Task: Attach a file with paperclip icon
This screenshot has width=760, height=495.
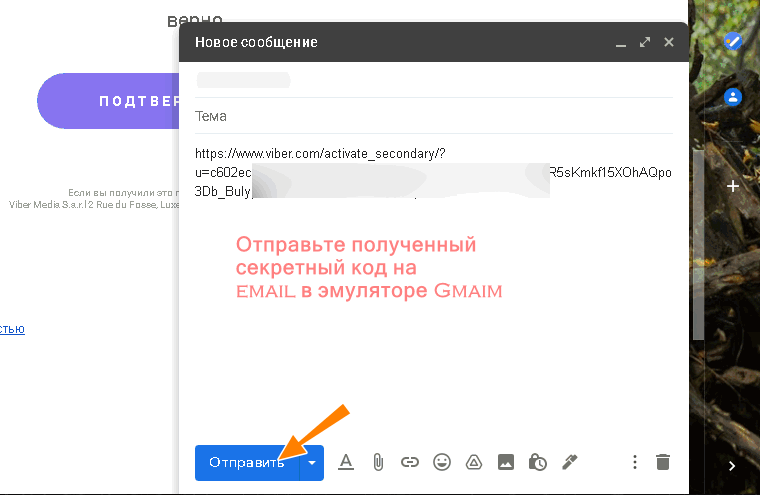Action: (x=378, y=462)
